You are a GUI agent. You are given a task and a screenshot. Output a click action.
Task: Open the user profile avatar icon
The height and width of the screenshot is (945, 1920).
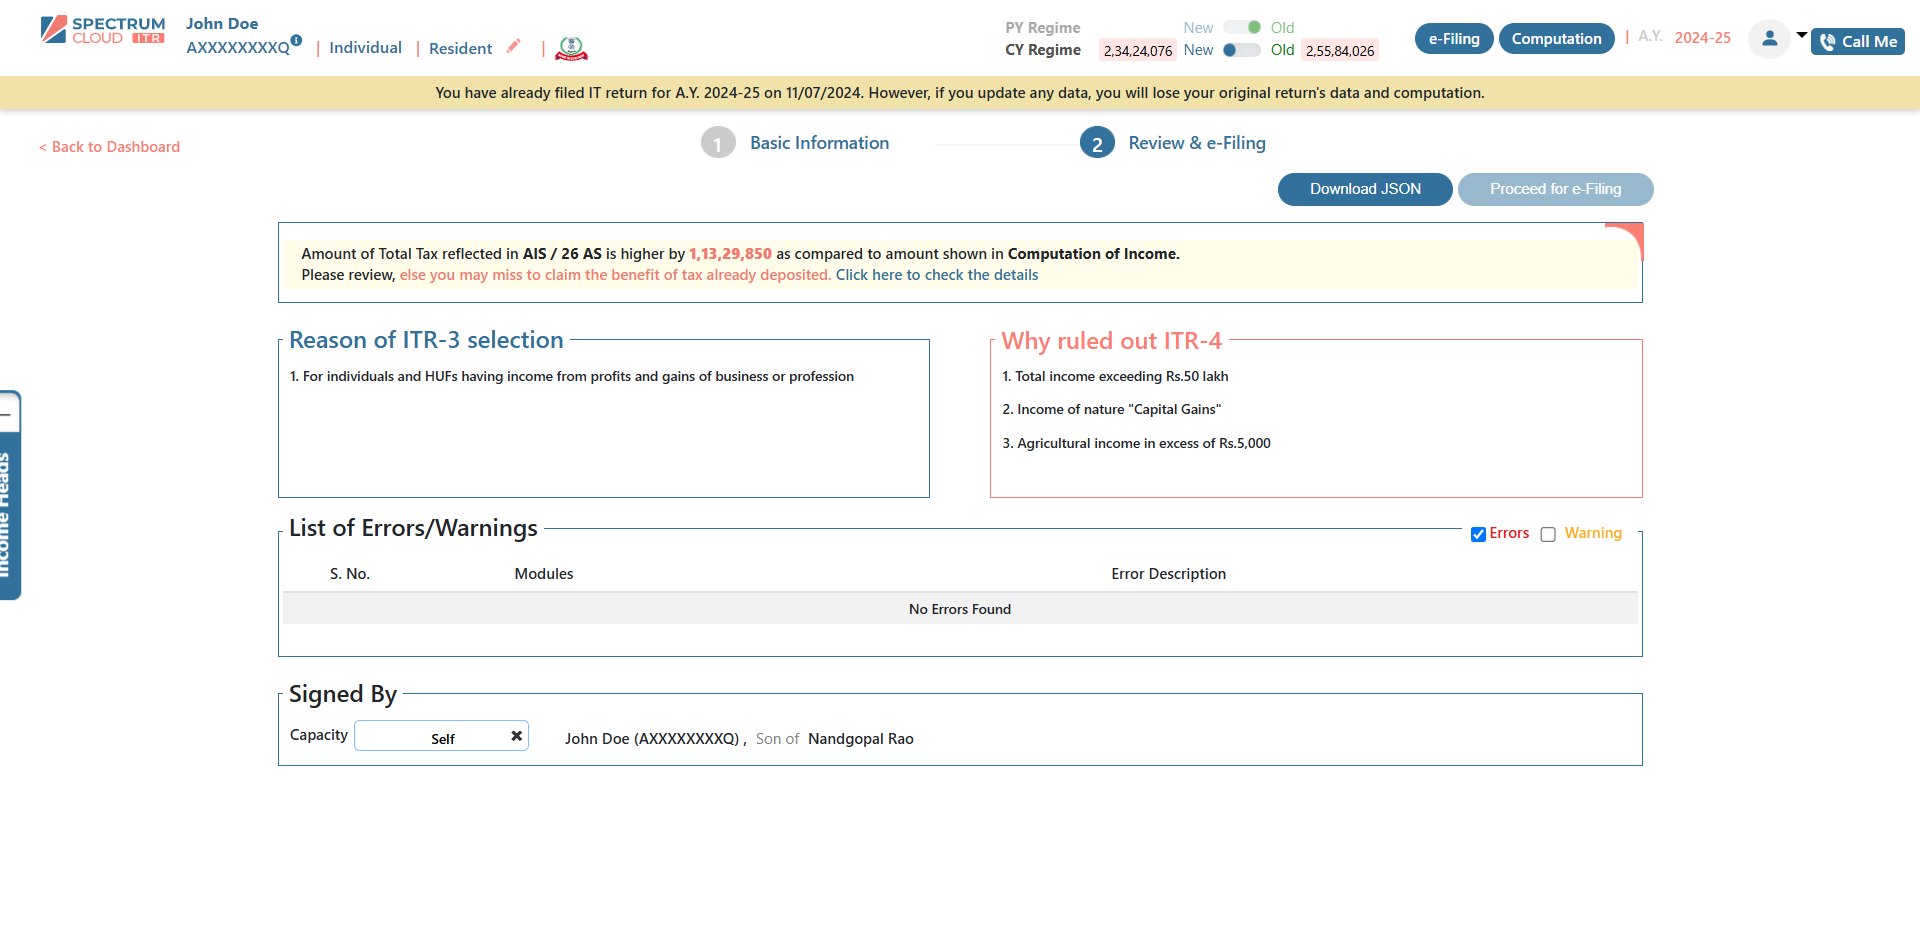coord(1769,38)
